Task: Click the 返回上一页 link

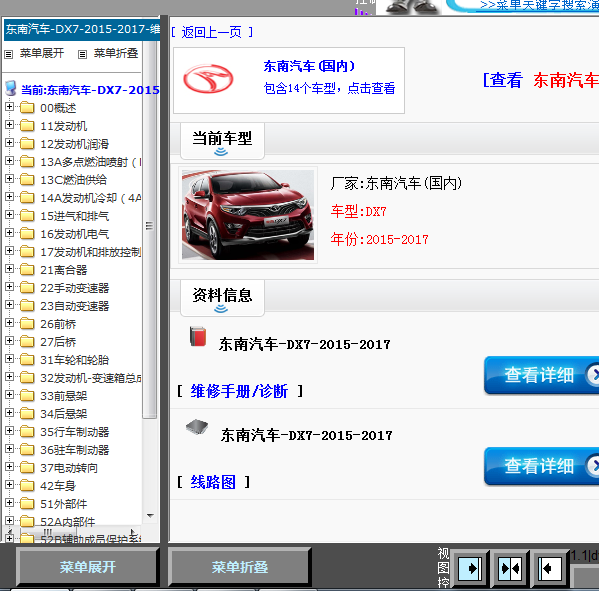Action: 212,32
